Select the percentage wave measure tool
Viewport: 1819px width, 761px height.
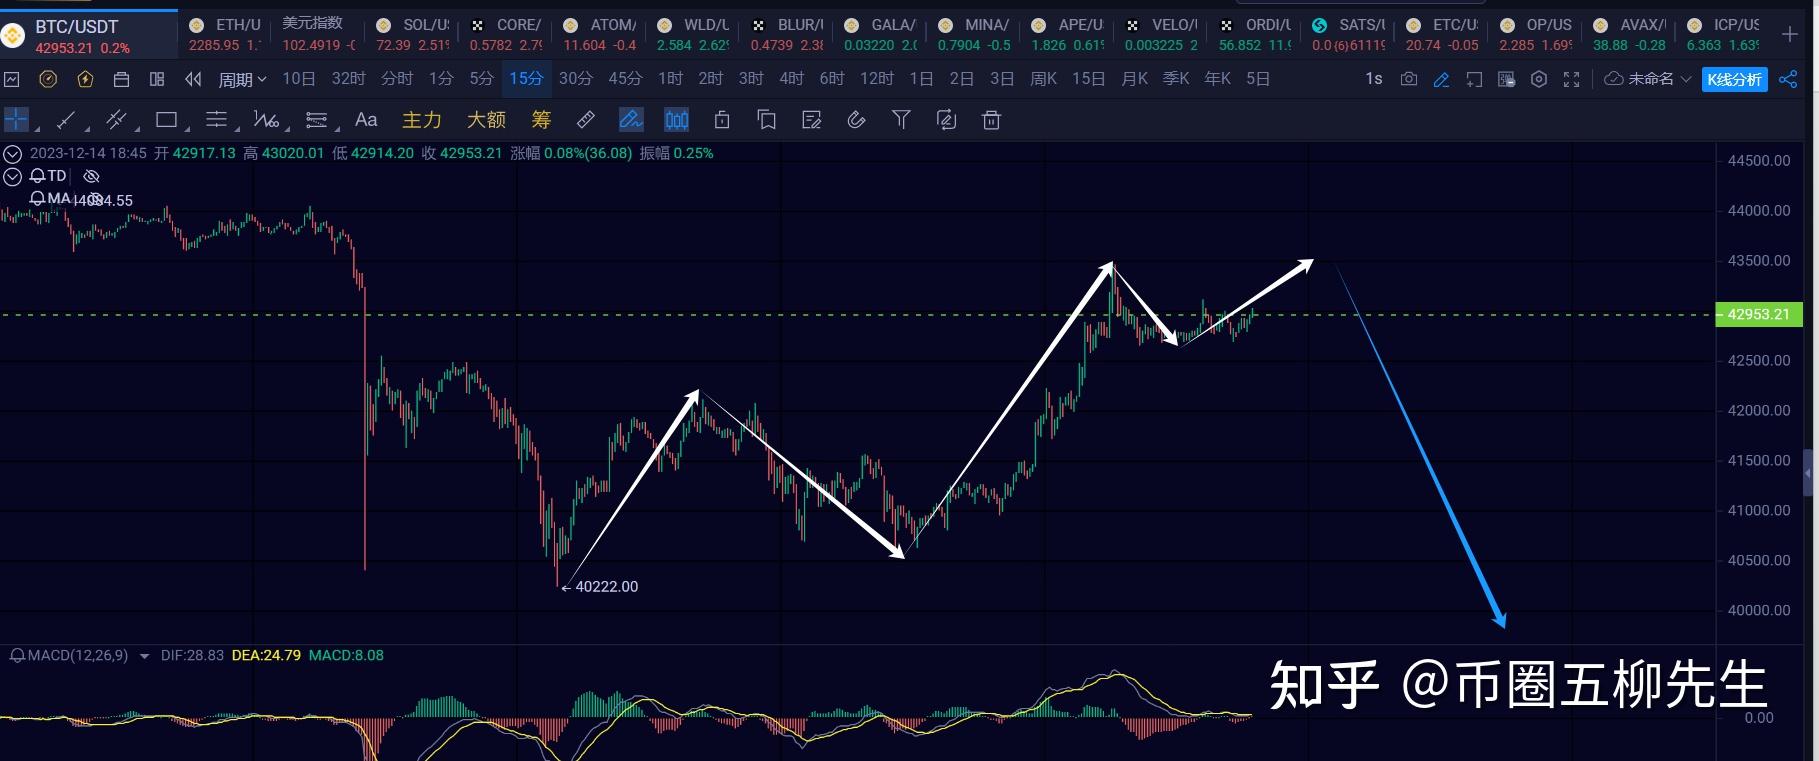[266, 120]
